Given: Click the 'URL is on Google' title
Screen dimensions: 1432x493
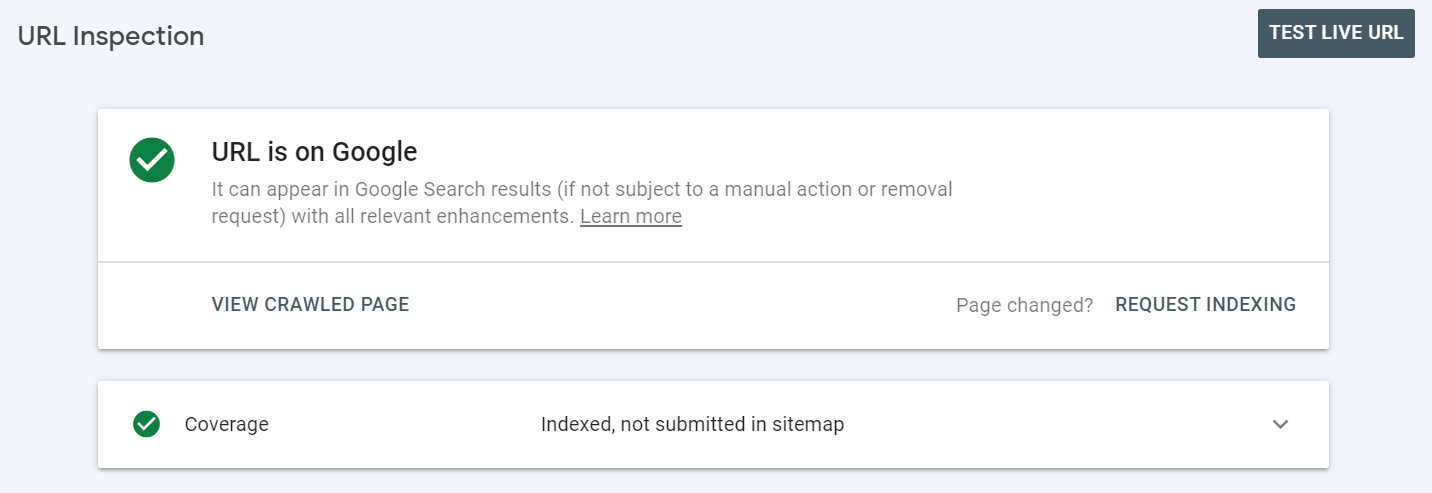Looking at the screenshot, I should [x=314, y=152].
